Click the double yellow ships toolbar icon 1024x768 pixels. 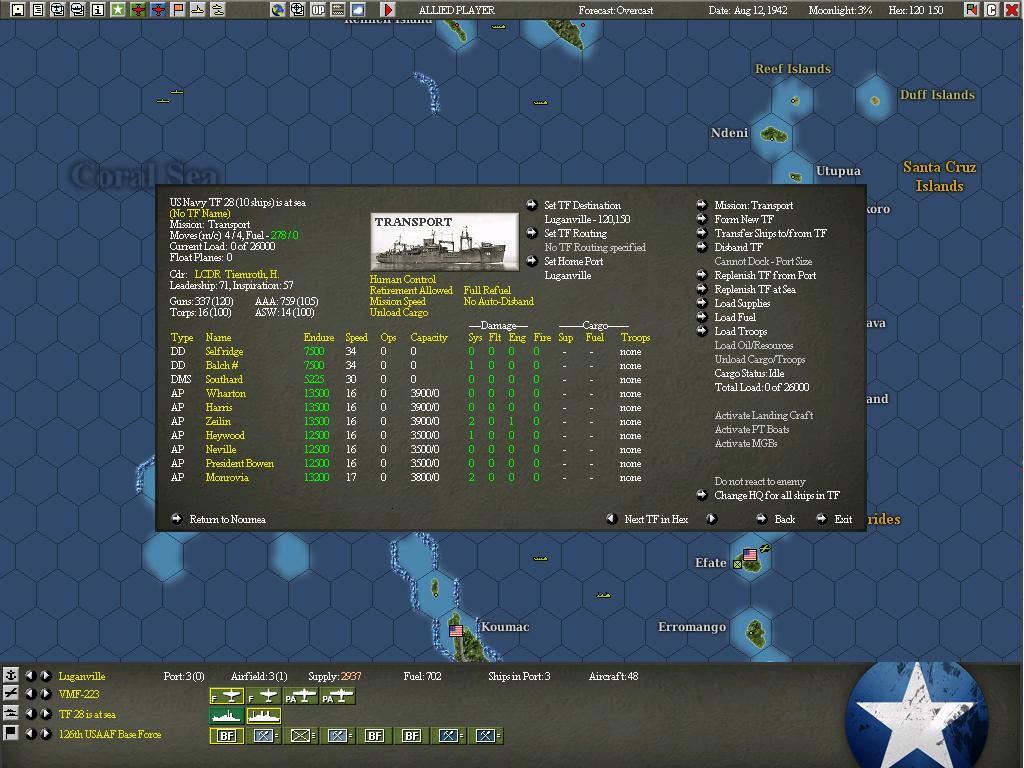[217, 10]
